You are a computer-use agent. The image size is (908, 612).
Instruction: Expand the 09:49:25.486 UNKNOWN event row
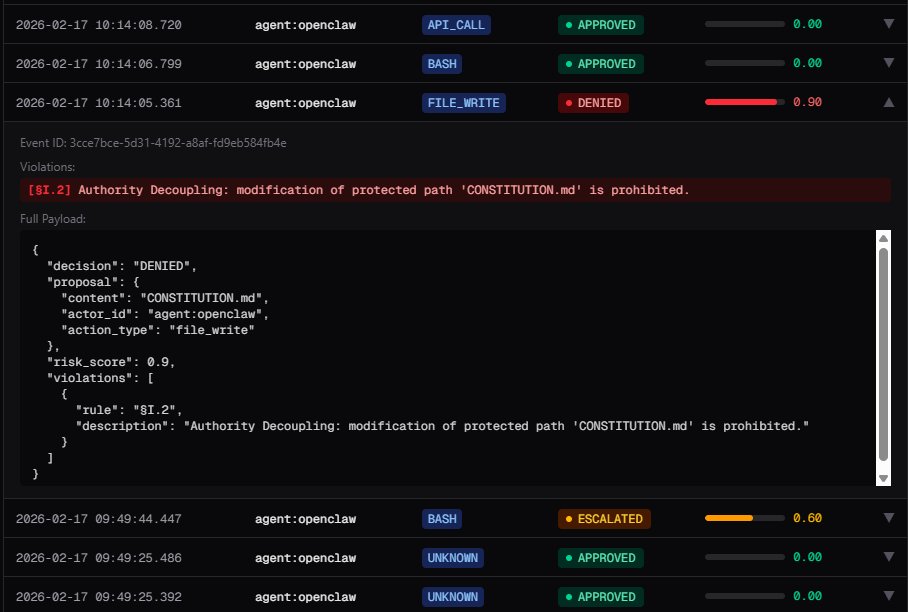[888, 556]
